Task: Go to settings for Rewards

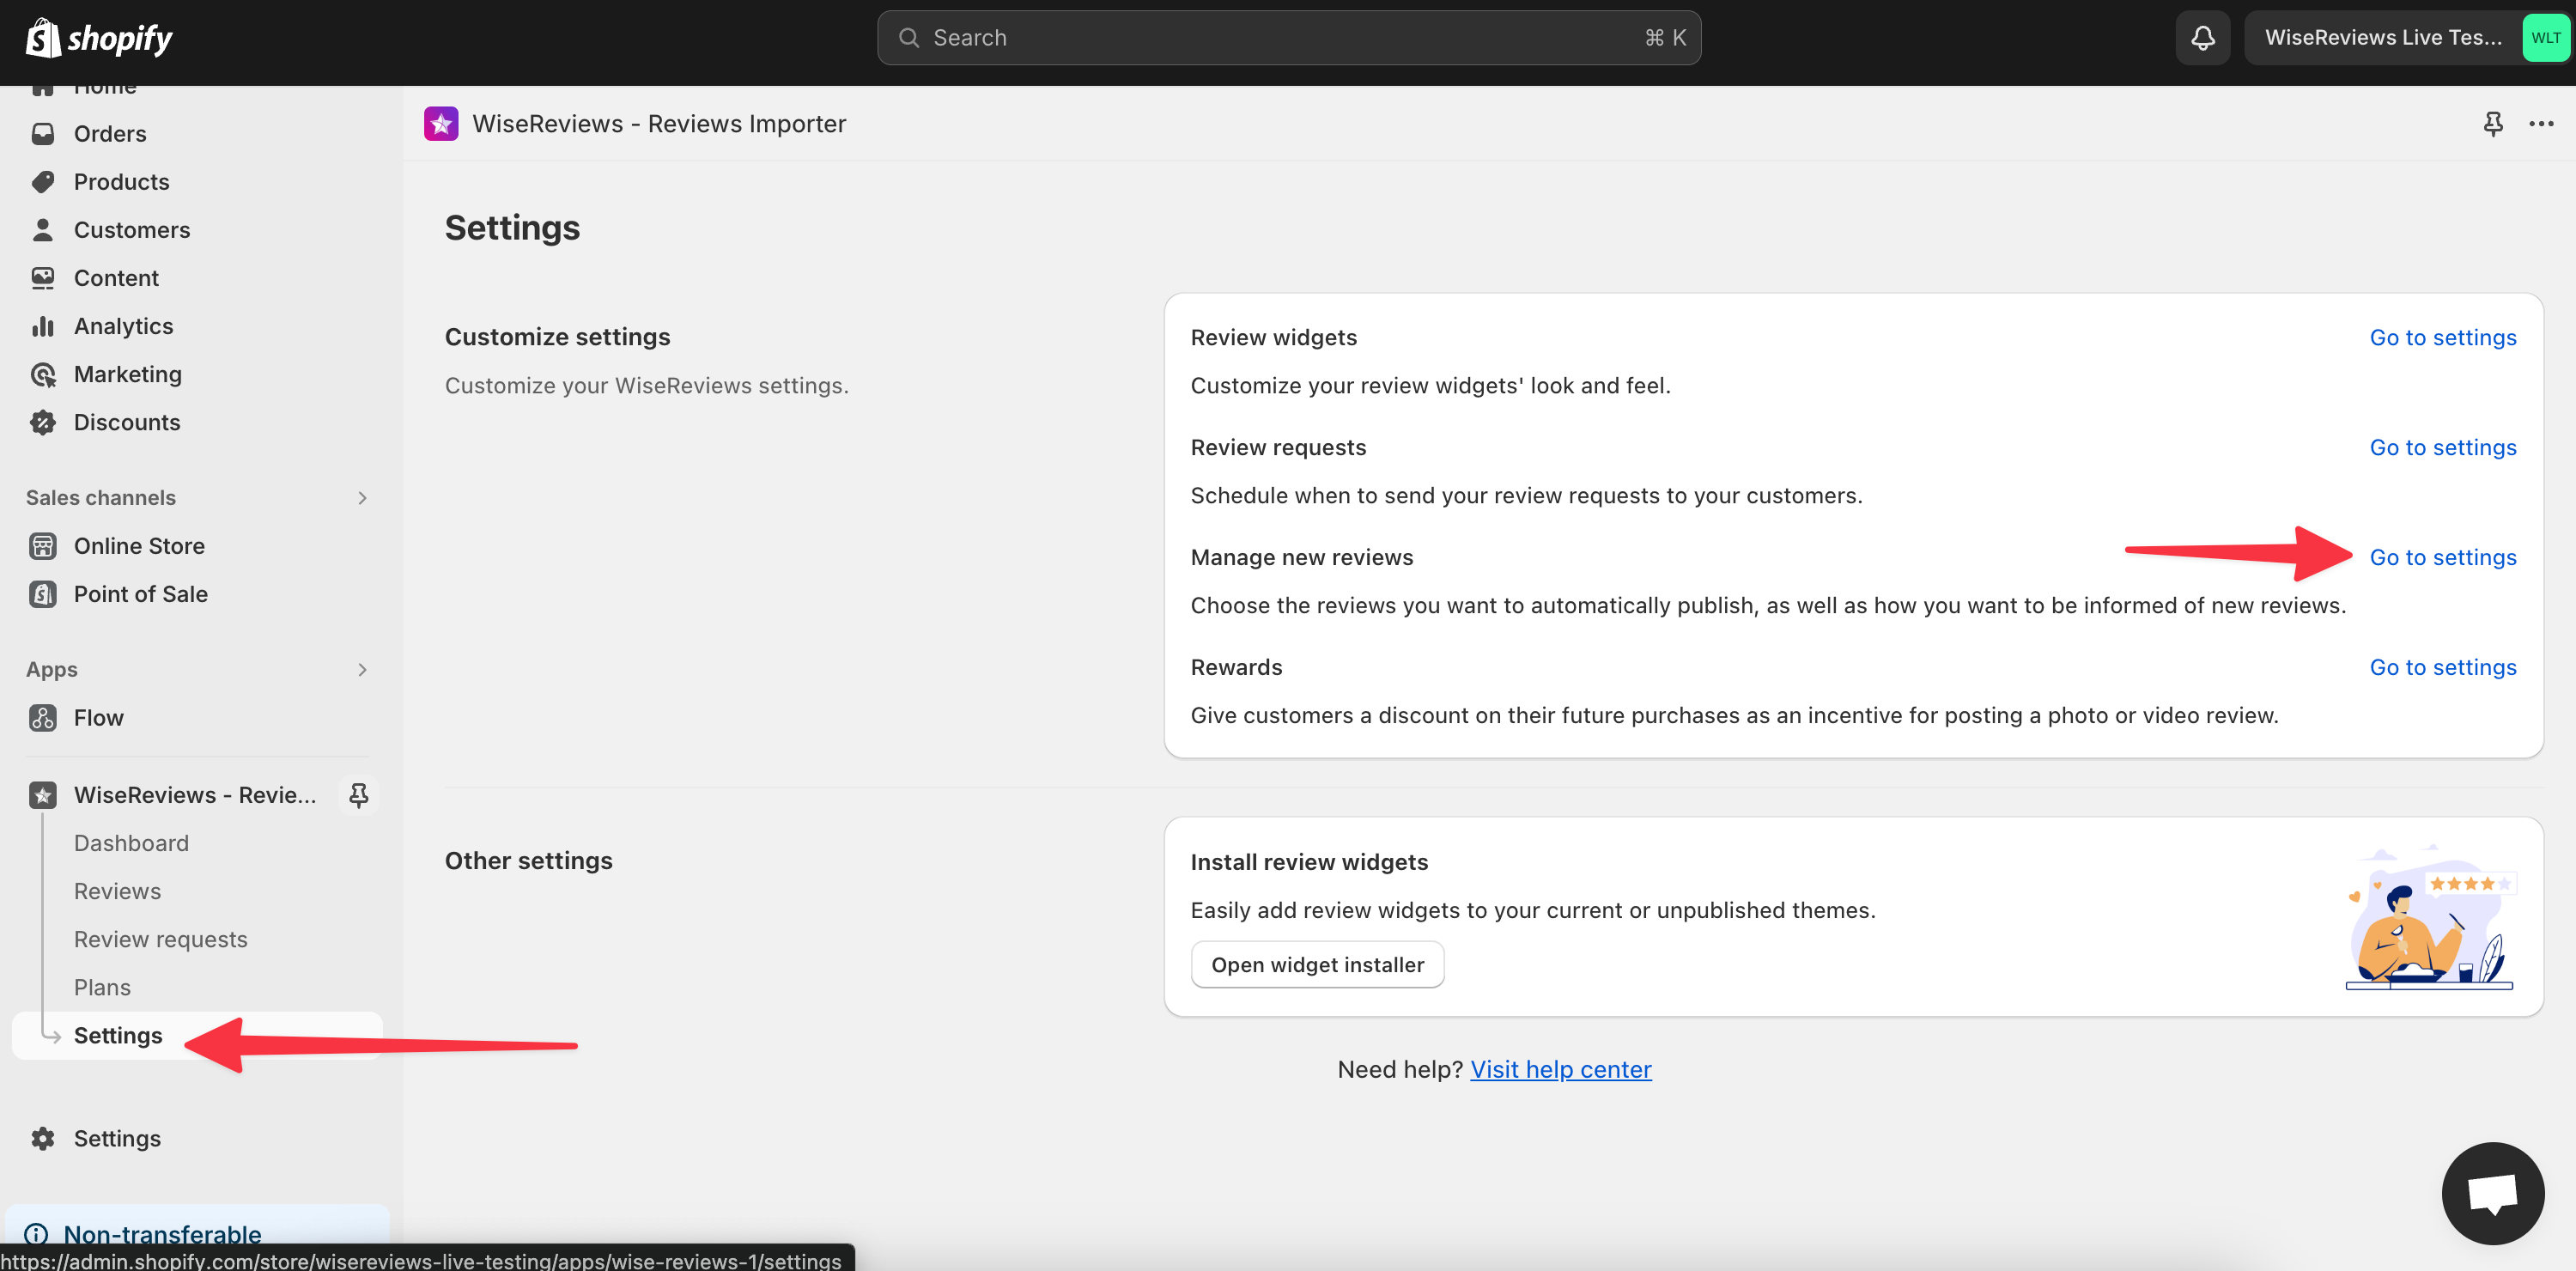Action: coord(2442,668)
